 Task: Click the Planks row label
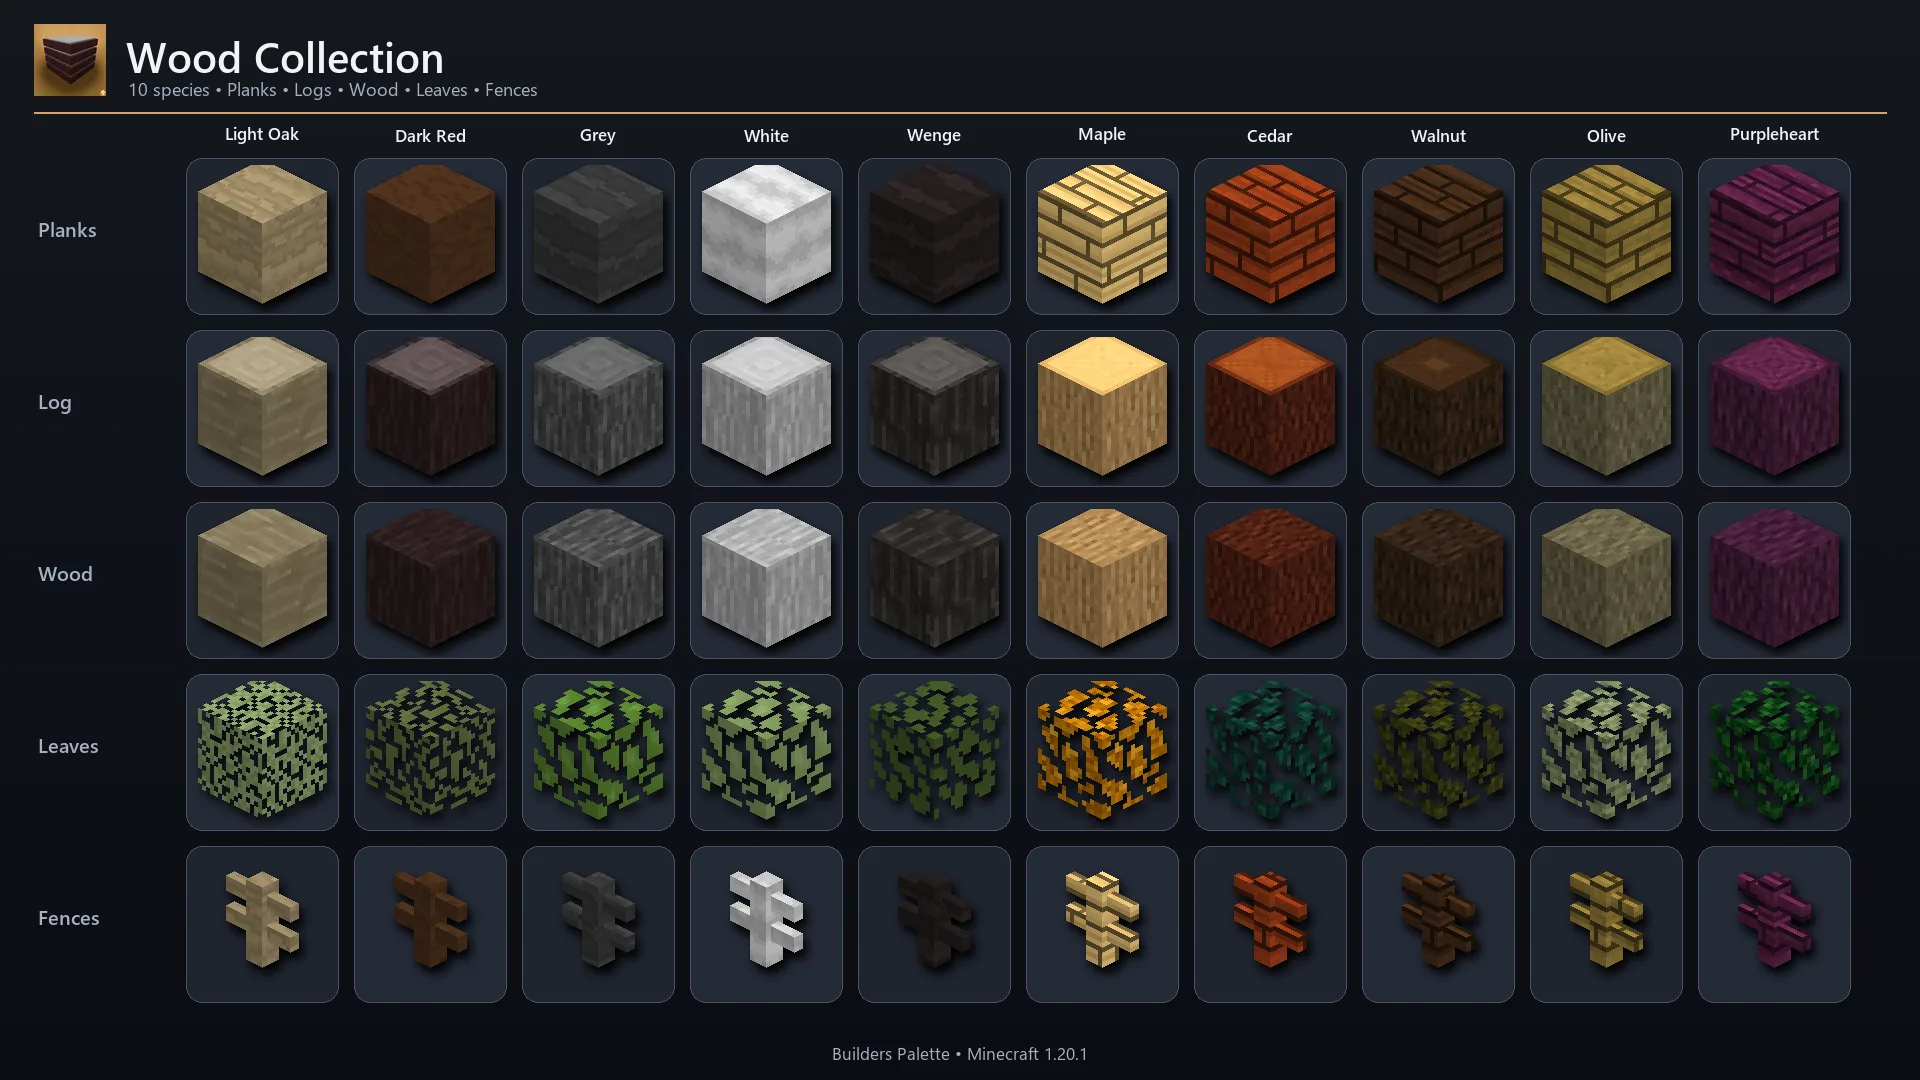pyautogui.click(x=67, y=230)
